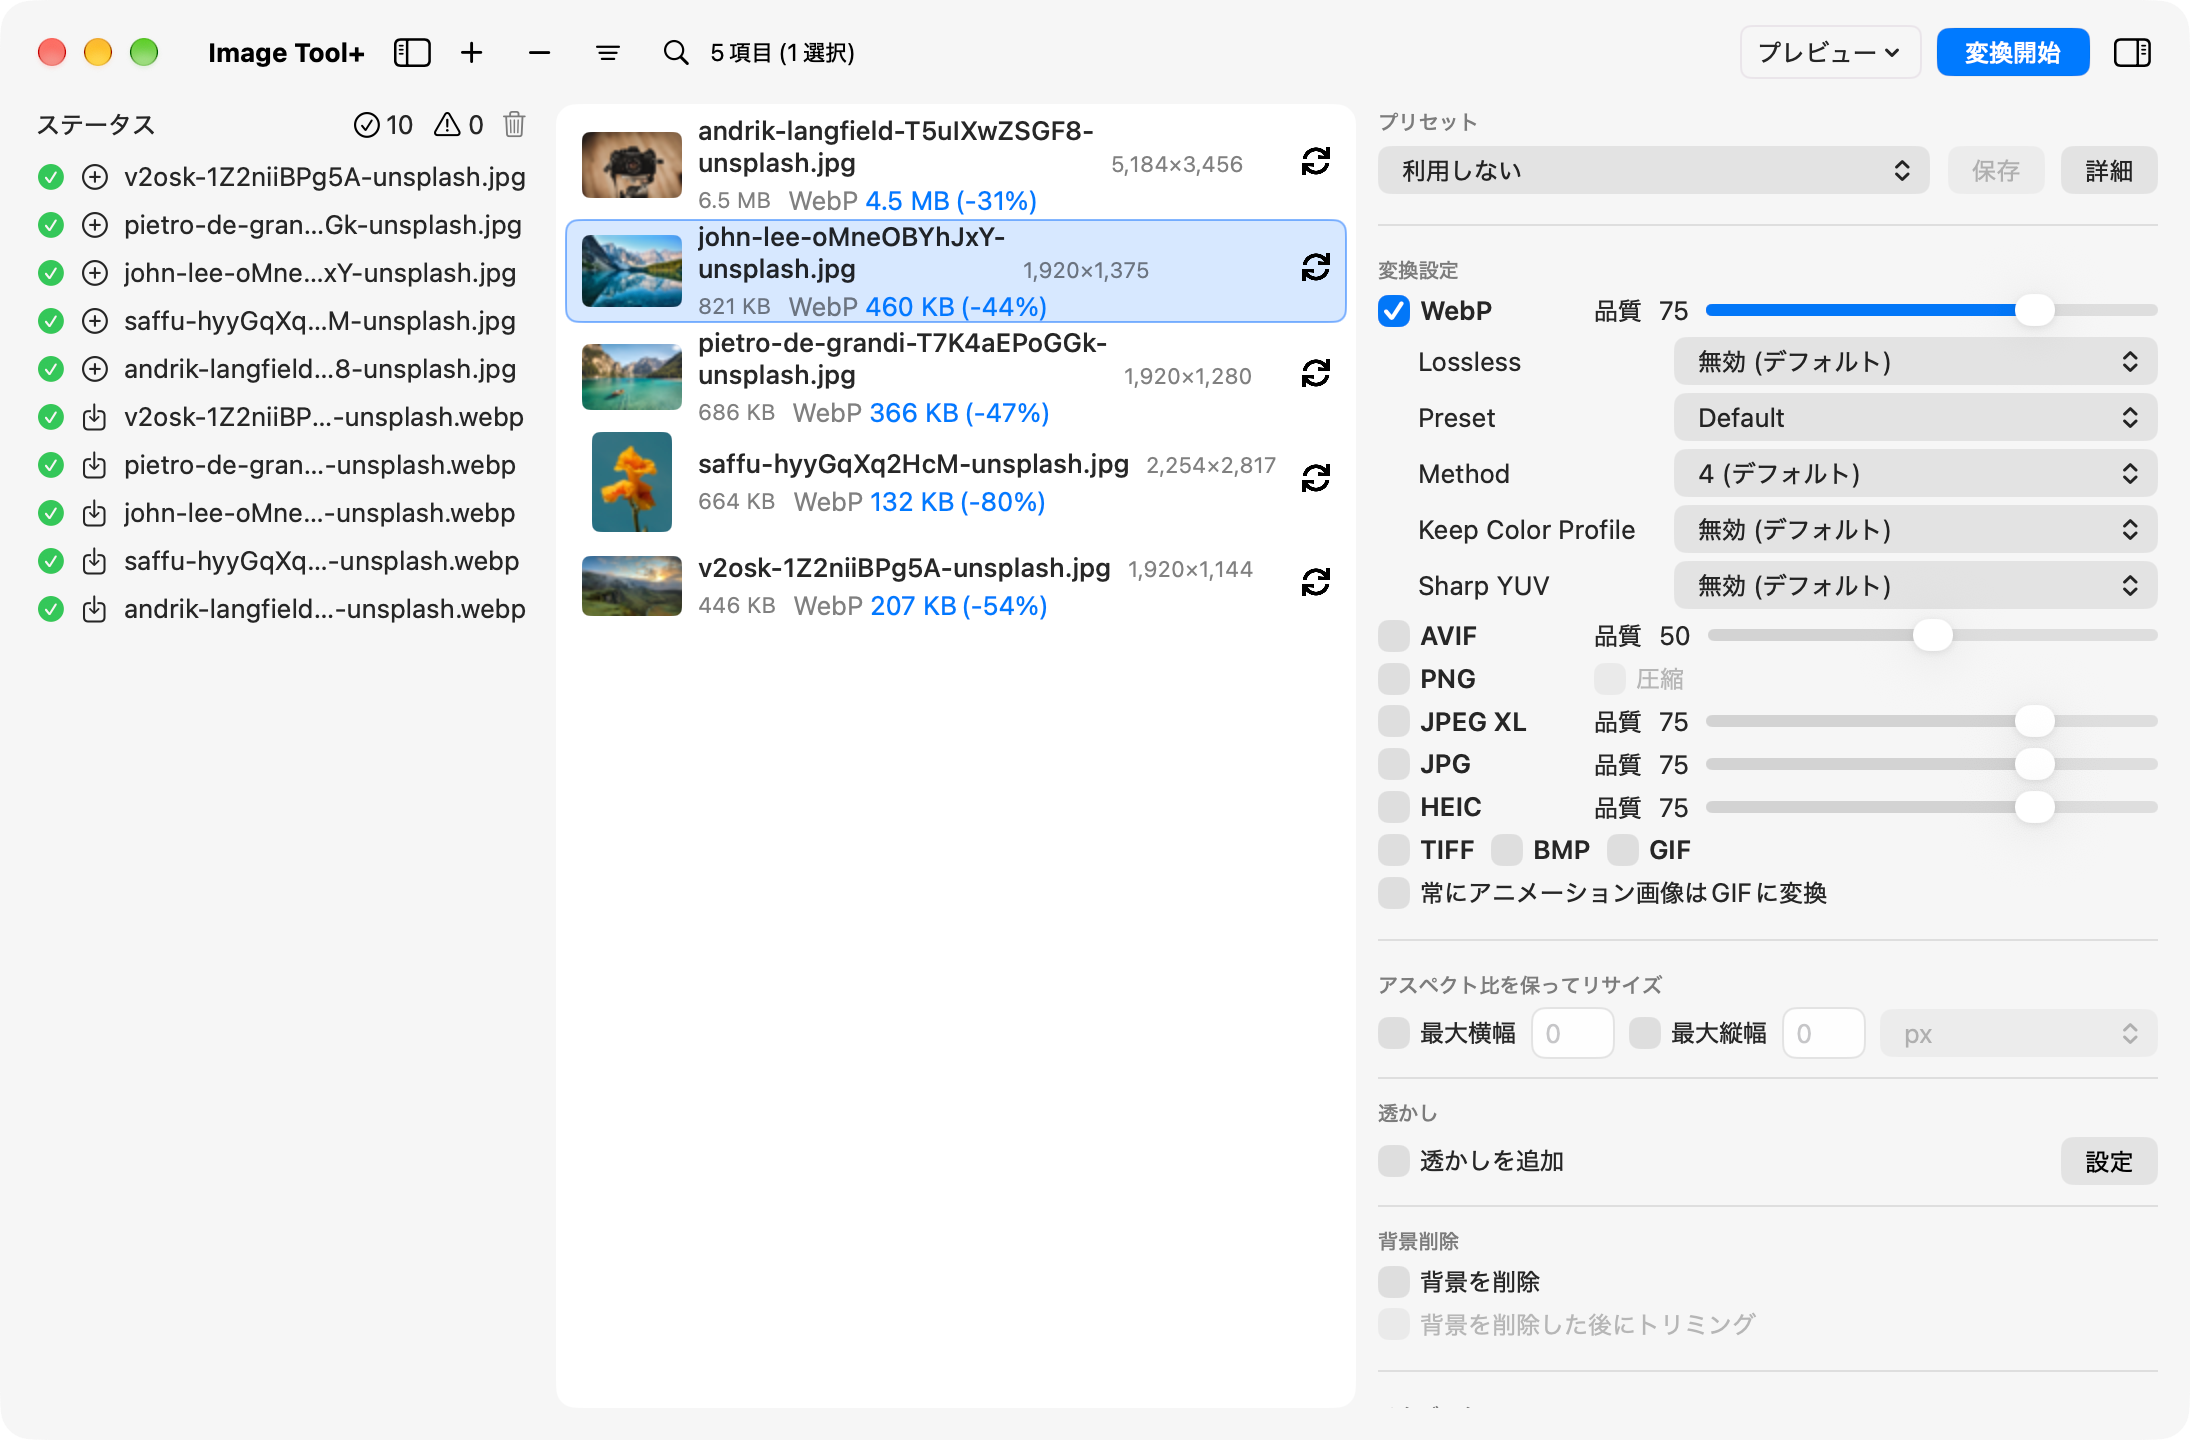The width and height of the screenshot is (2190, 1440).
Task: Click added icon beside andrik-langfield...8-unsplash.jpg status
Action: click(x=95, y=369)
